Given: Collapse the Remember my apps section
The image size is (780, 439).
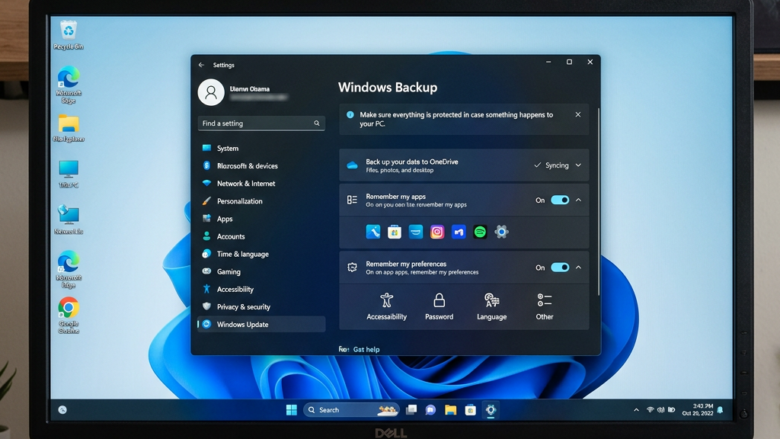Looking at the screenshot, I should pyautogui.click(x=579, y=200).
